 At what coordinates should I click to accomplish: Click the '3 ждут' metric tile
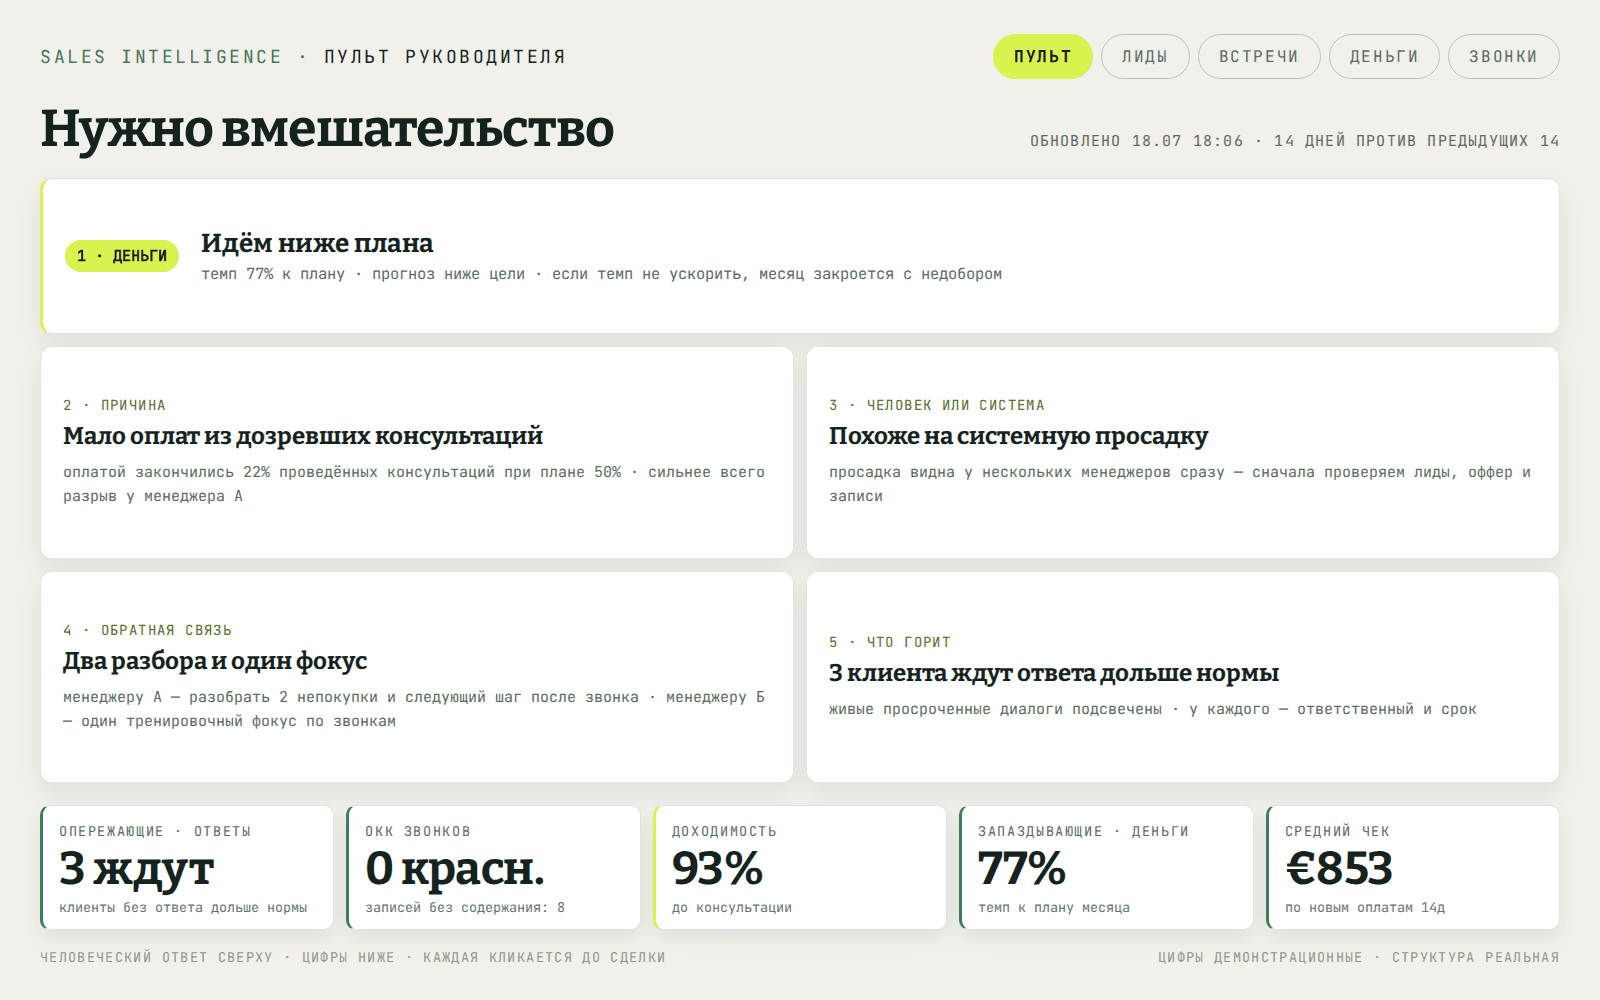point(187,867)
